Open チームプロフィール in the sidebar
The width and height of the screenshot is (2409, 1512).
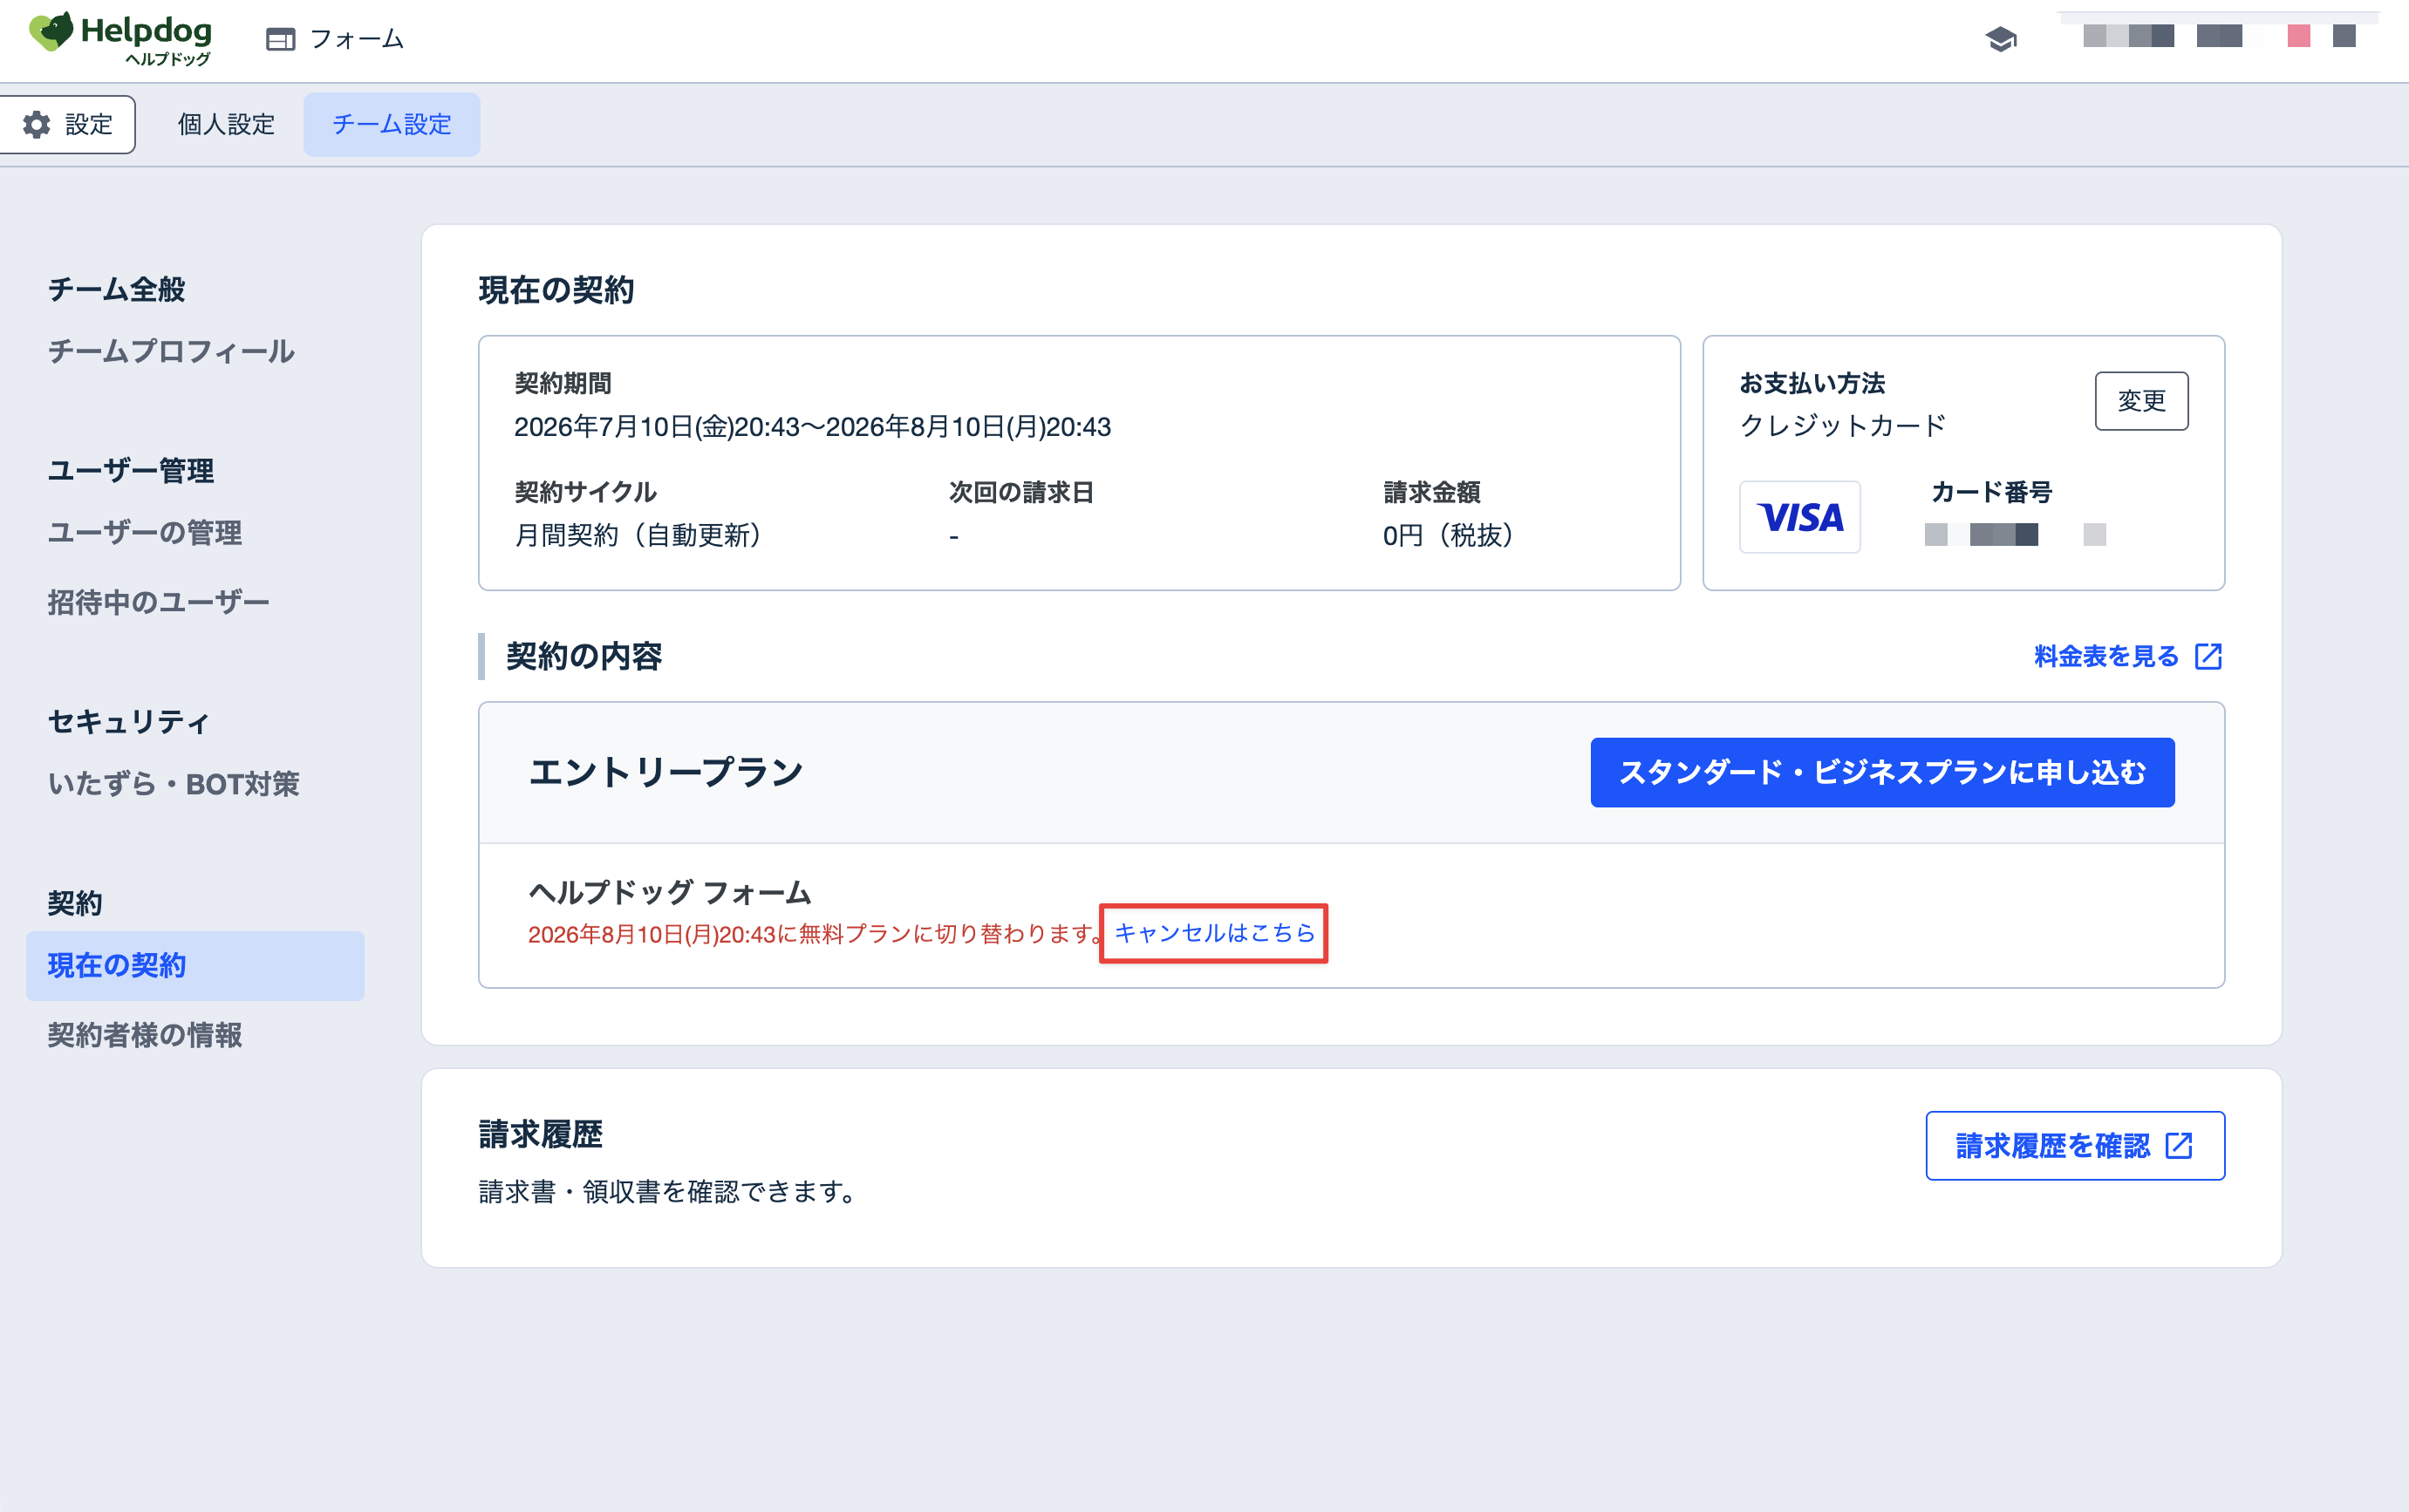coord(171,351)
